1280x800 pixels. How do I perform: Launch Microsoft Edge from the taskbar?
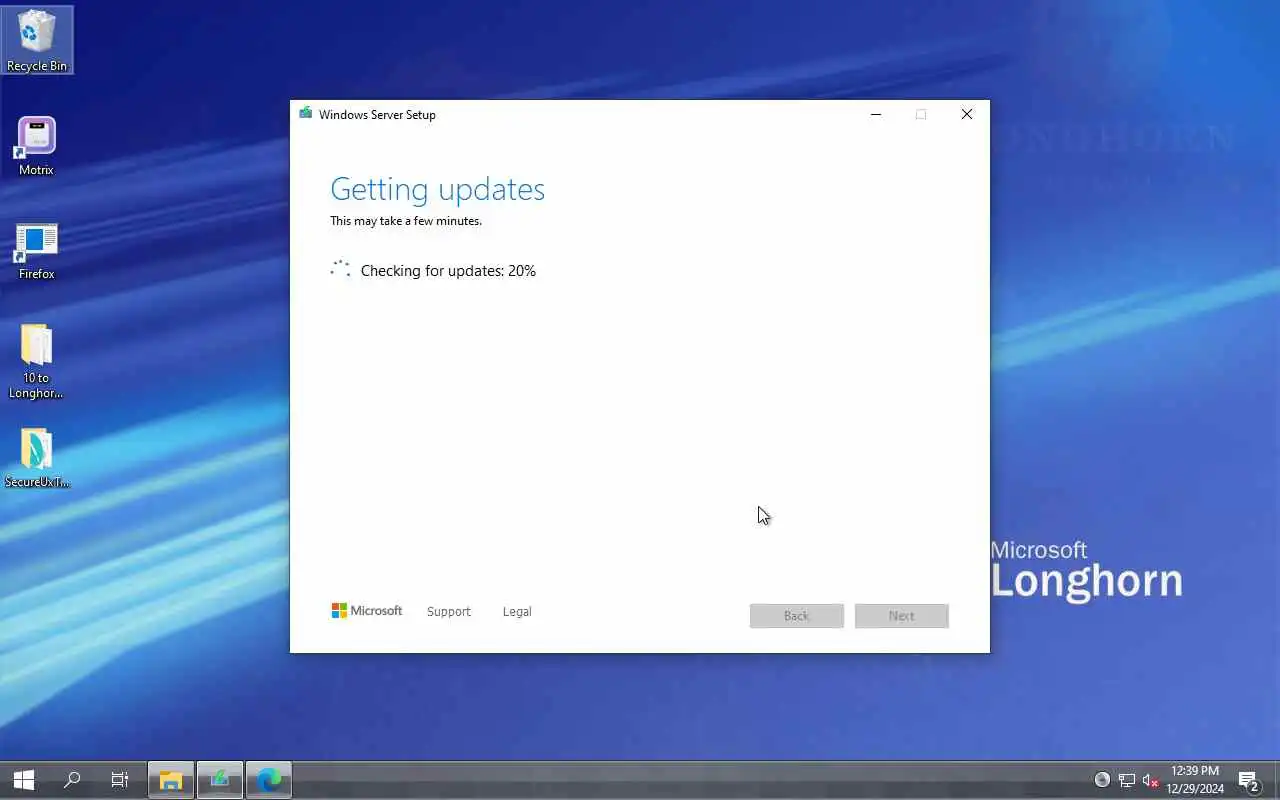click(x=269, y=780)
